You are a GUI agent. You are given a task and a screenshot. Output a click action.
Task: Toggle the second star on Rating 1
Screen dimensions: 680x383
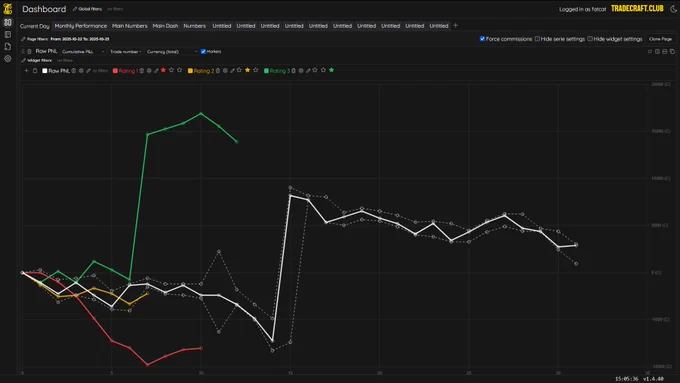pos(171,70)
